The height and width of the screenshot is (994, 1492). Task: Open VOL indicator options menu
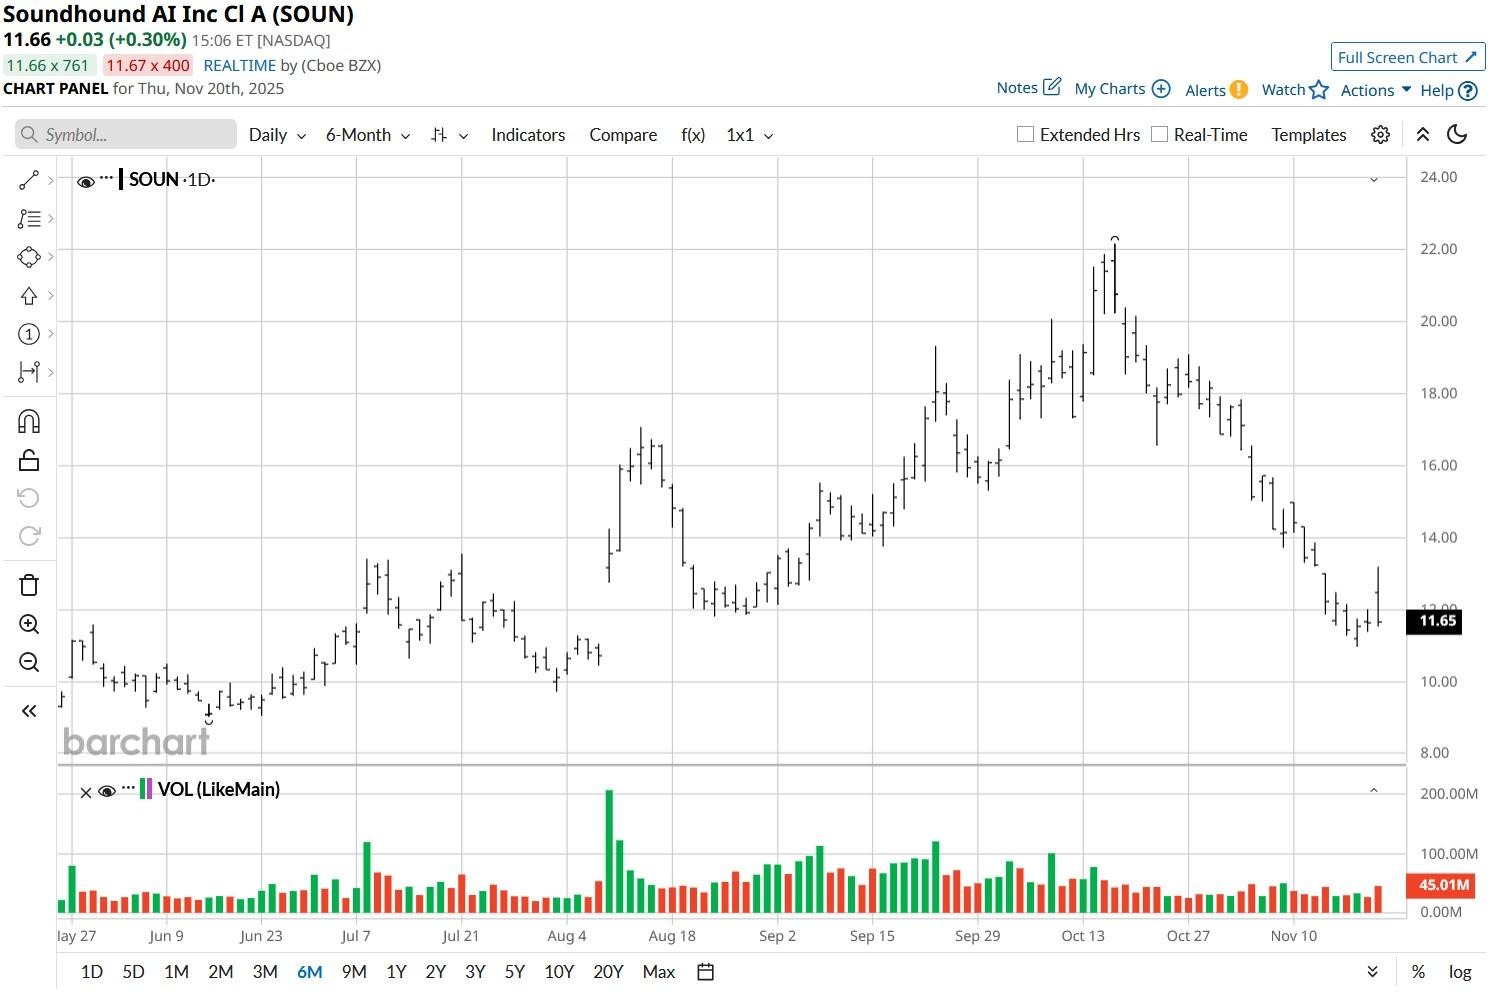pos(128,788)
